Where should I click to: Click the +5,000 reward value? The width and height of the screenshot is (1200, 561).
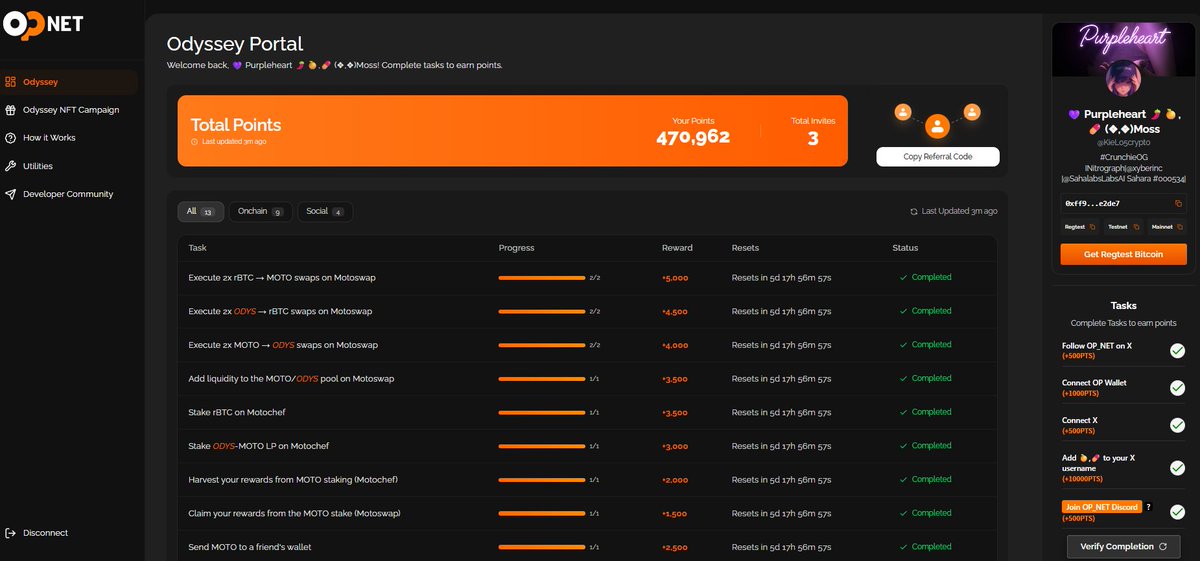point(675,277)
